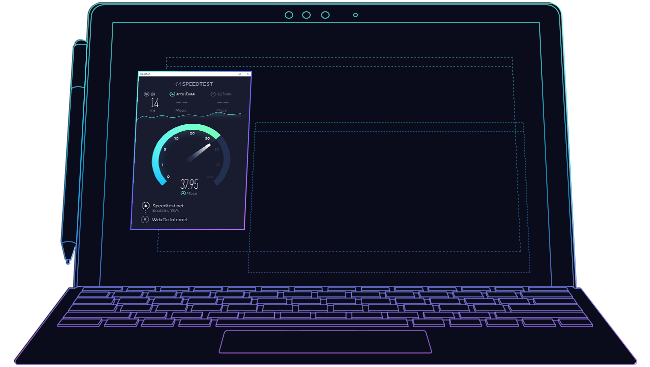Click the teal throughput graph line
The image size is (650, 367).
pyautogui.click(x=189, y=116)
